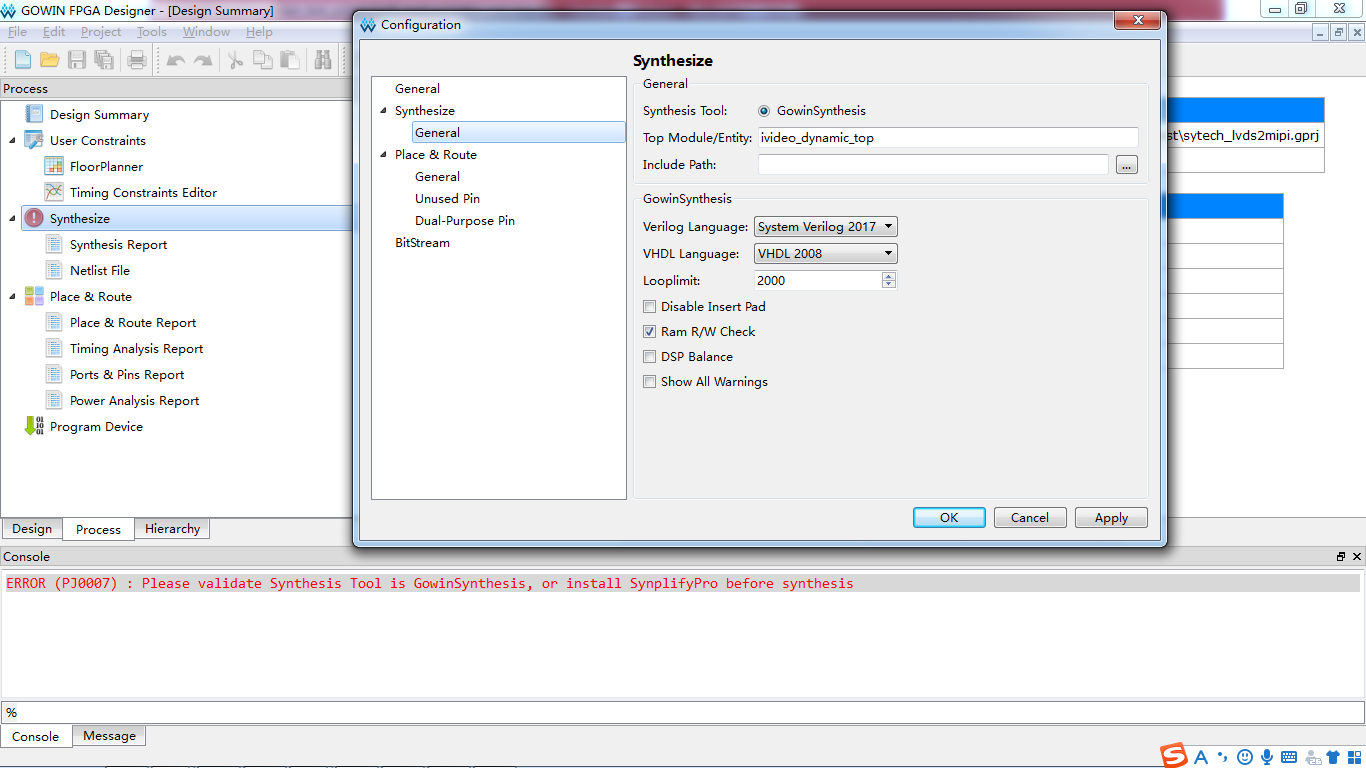This screenshot has width=1366, height=768.
Task: Open the VHDL Language dropdown
Action: (826, 254)
